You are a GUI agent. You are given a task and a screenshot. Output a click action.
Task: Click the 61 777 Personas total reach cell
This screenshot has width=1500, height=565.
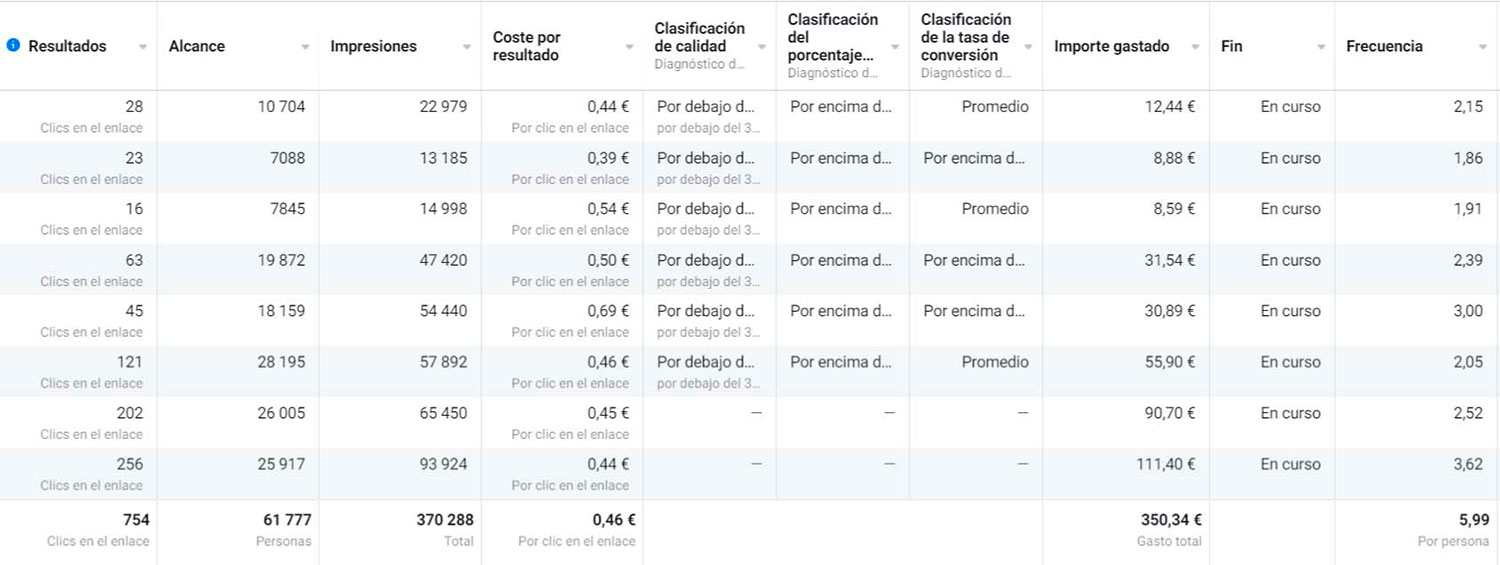(x=238, y=529)
